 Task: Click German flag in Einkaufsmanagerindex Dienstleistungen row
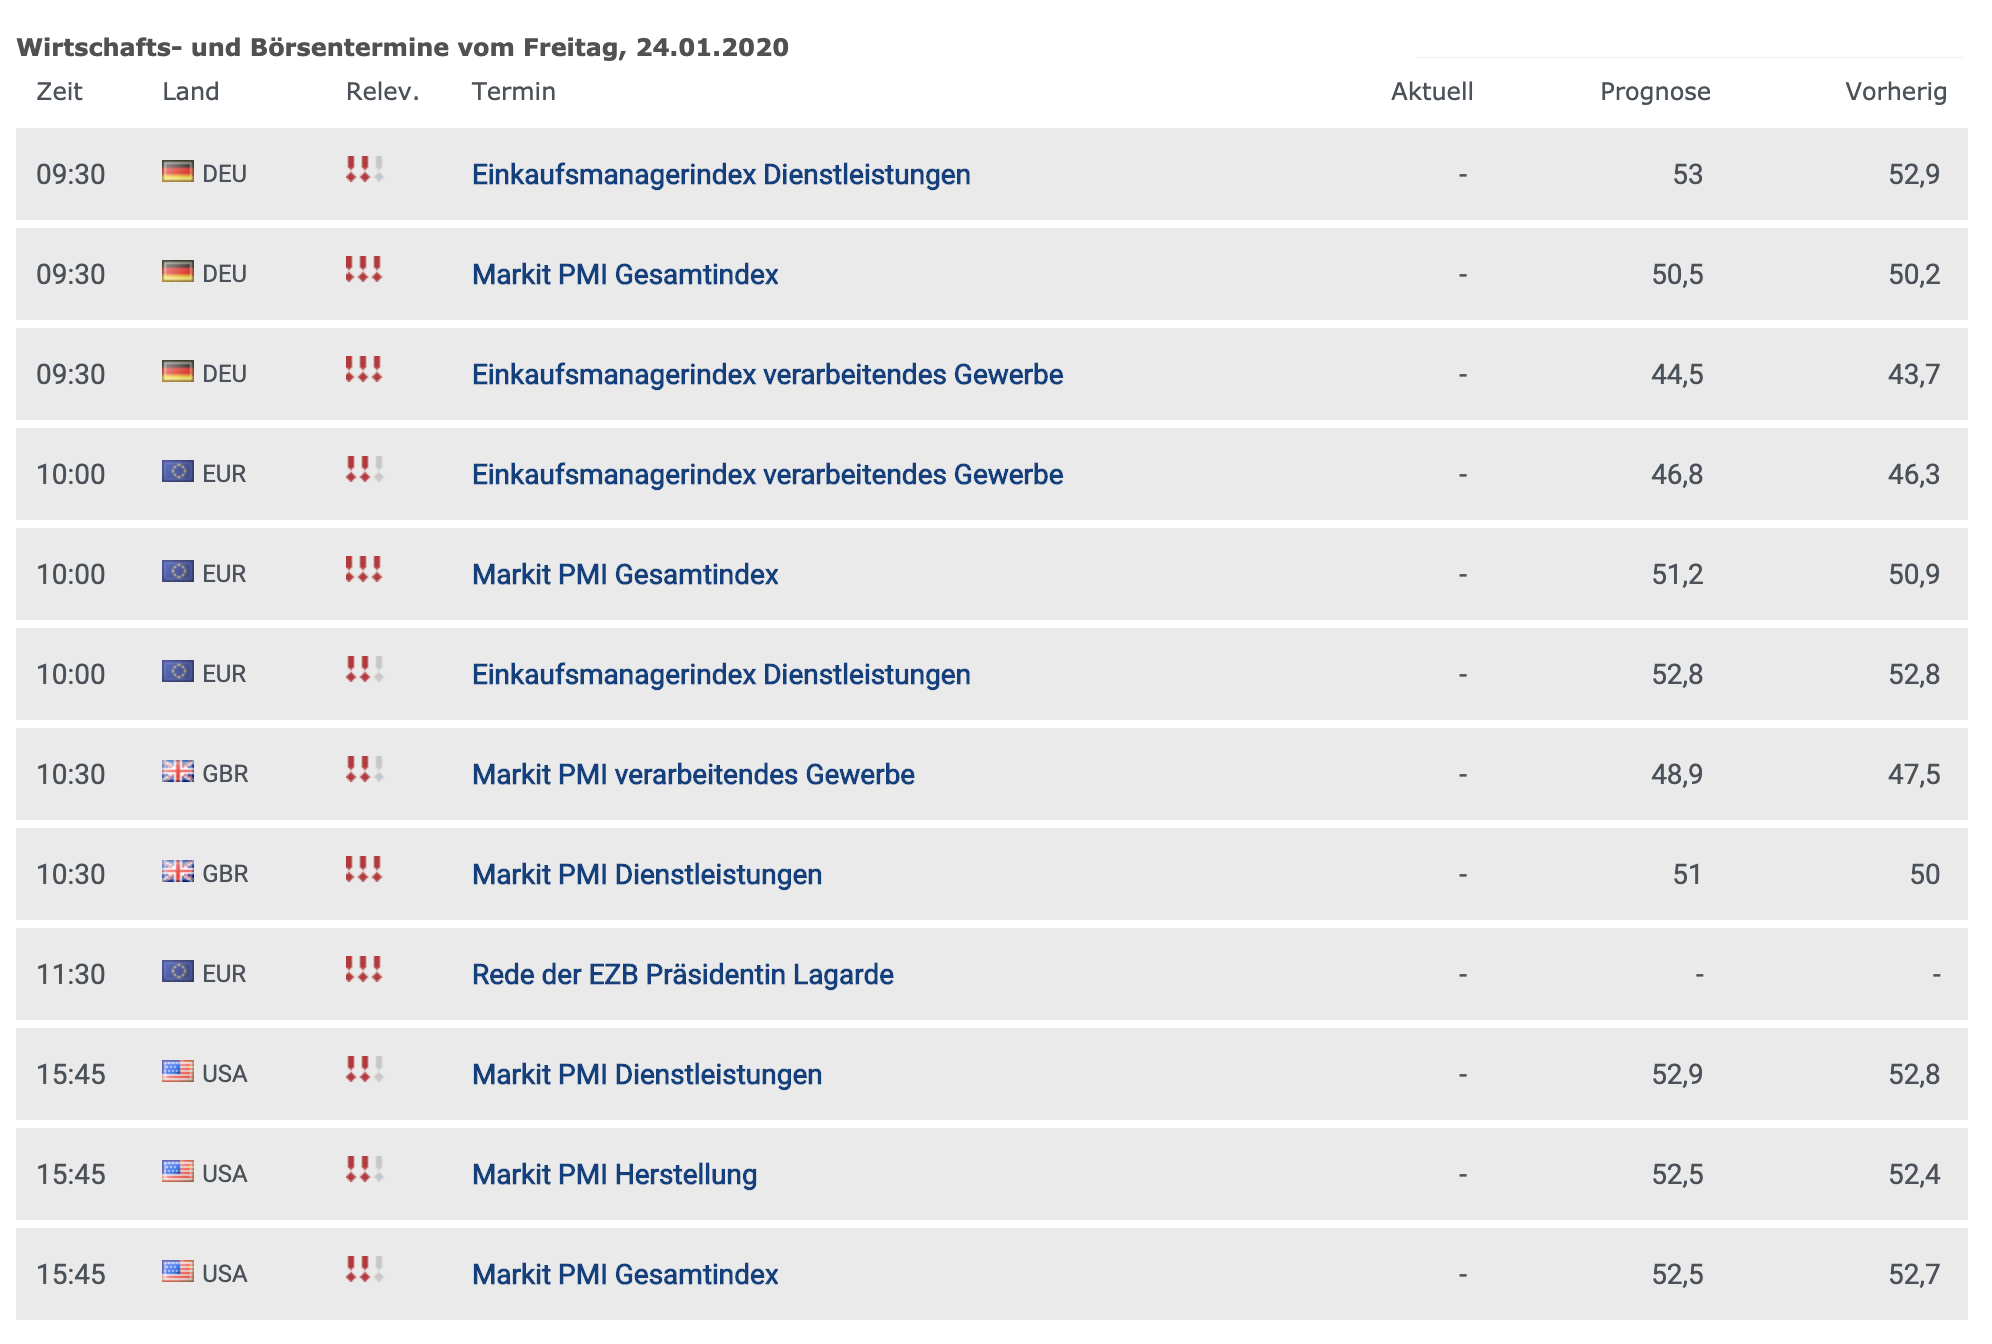pos(178,171)
